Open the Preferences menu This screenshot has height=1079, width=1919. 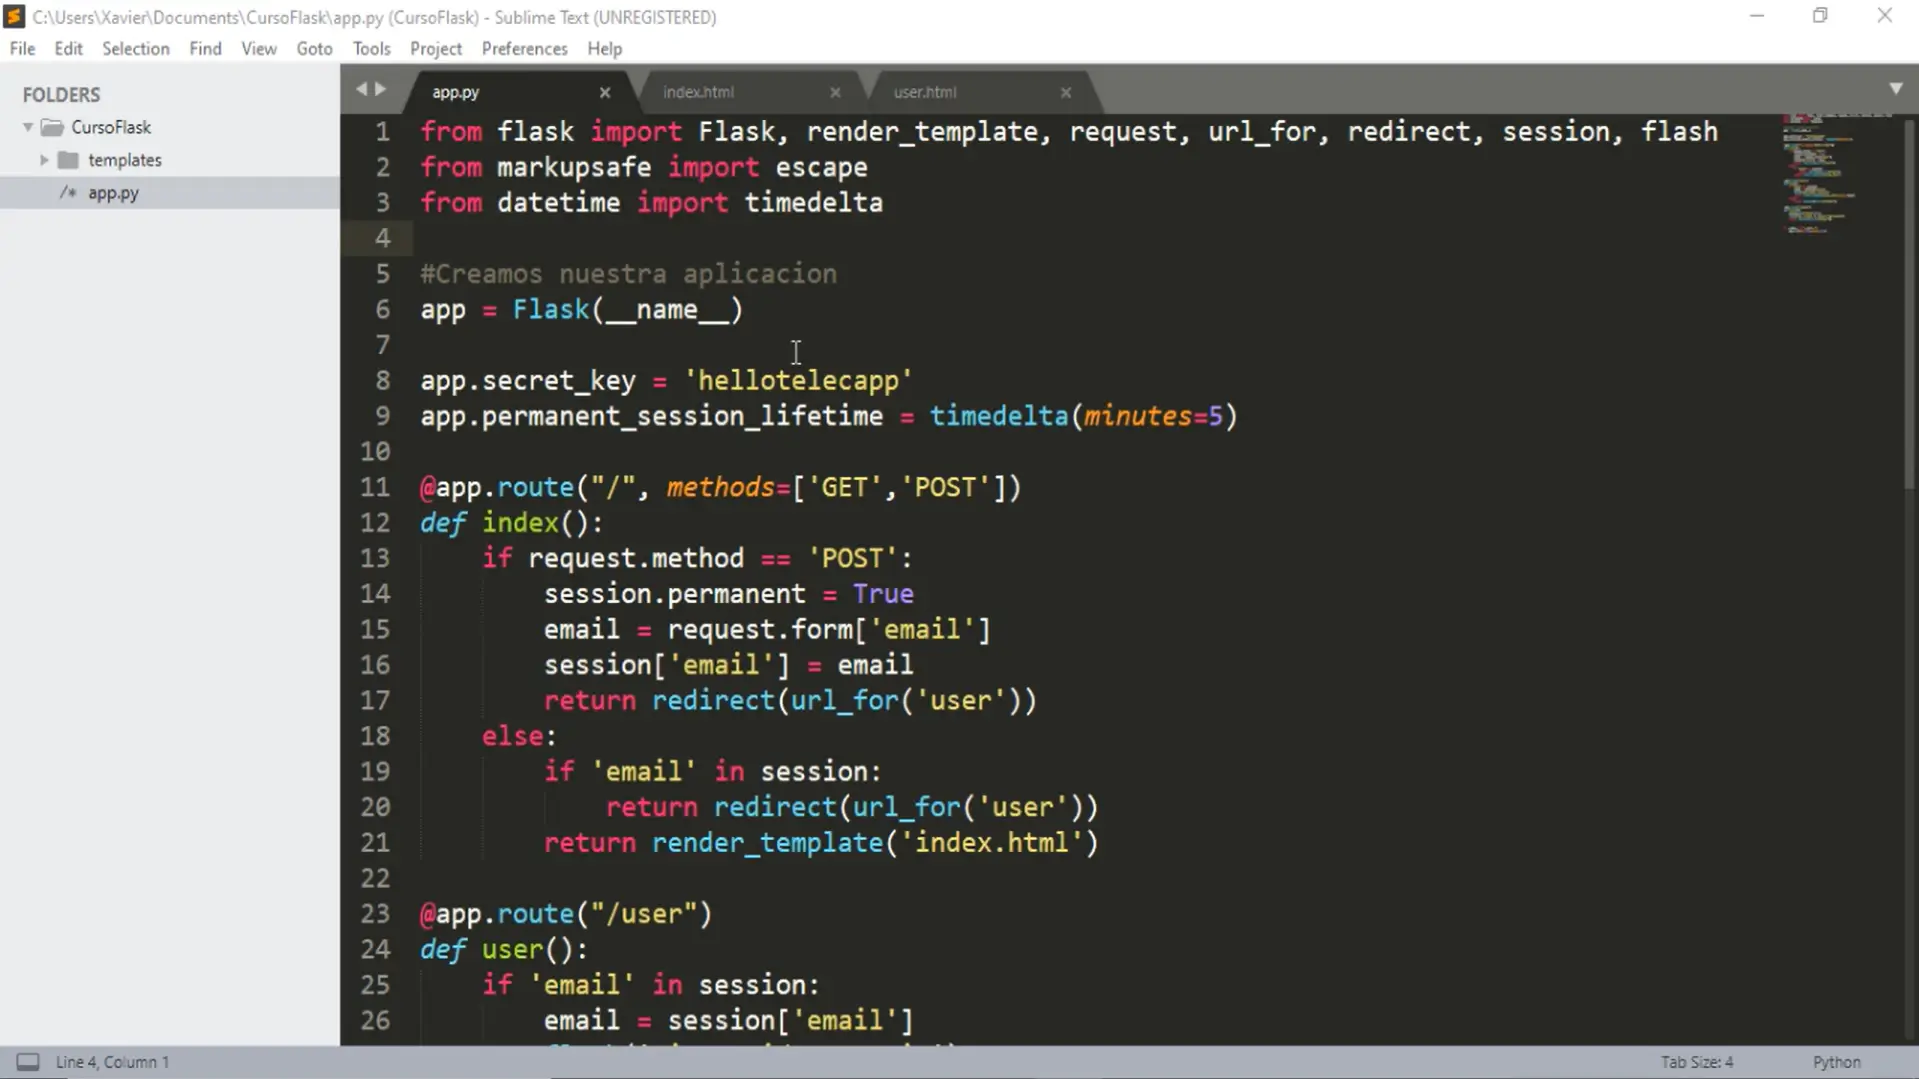[x=524, y=49]
